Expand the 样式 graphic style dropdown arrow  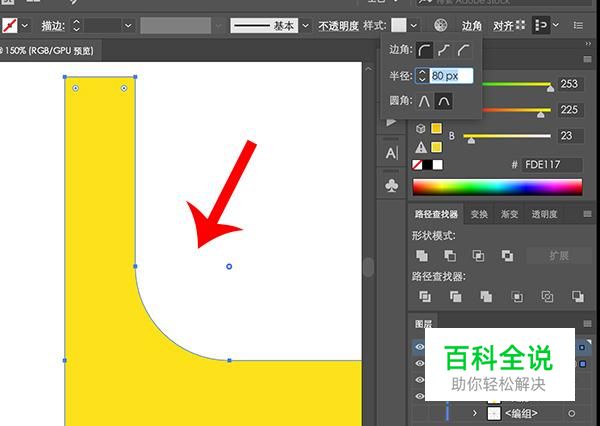click(x=414, y=26)
